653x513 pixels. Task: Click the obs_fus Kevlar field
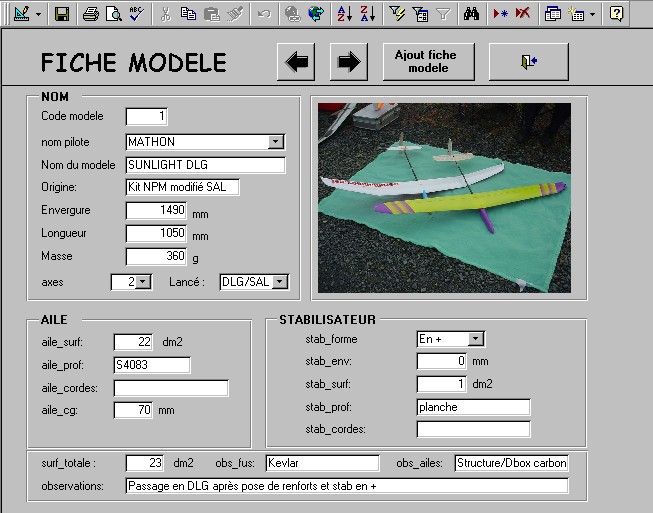tap(322, 463)
